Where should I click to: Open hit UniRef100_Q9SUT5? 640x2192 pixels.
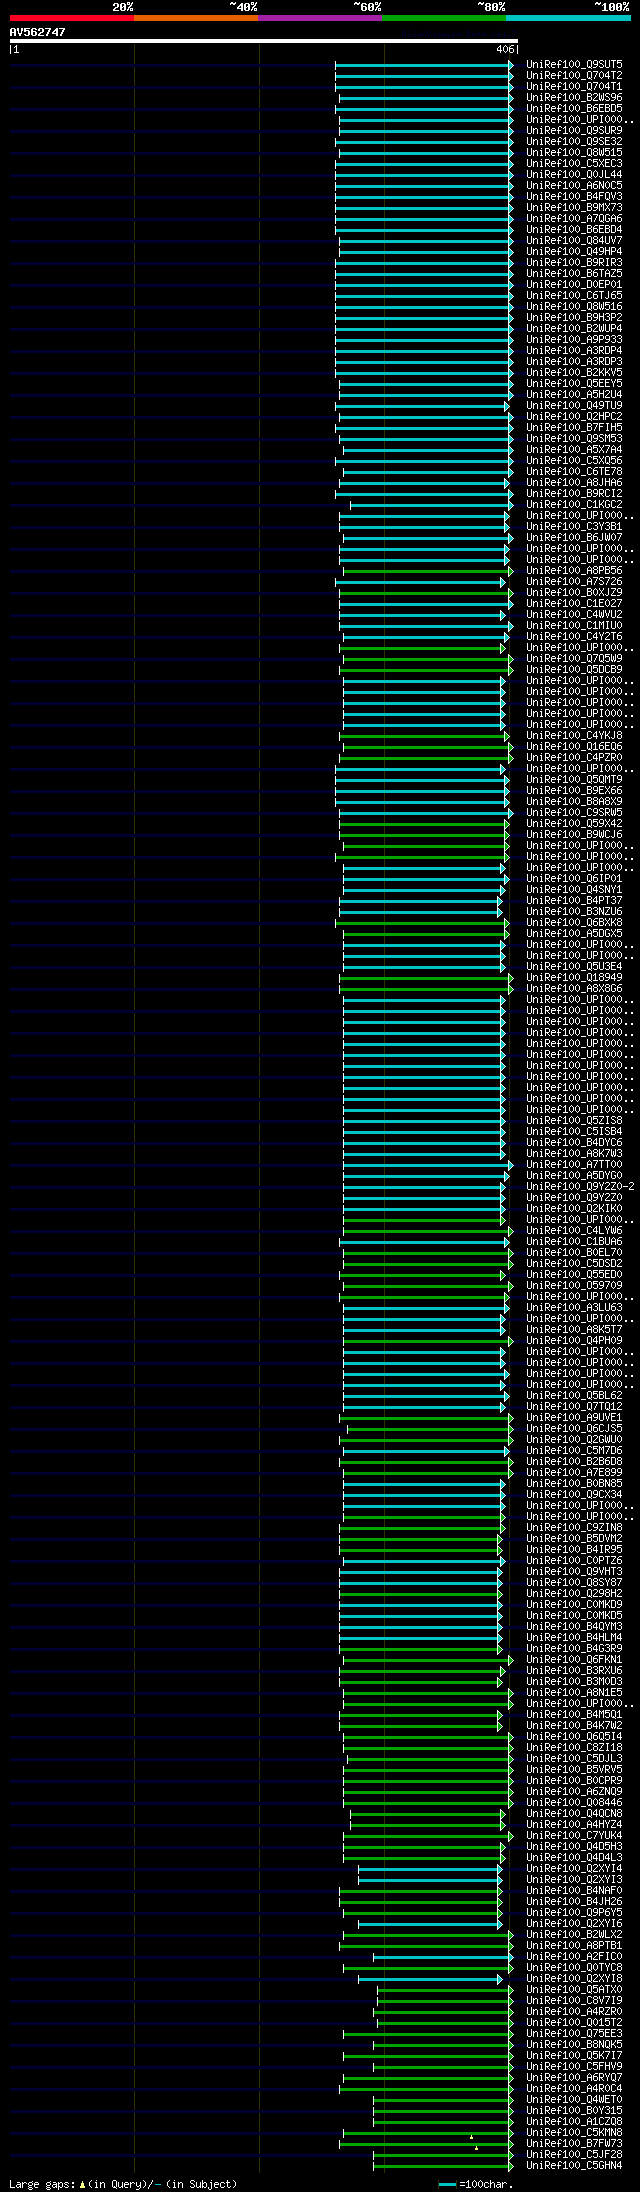[x=574, y=65]
